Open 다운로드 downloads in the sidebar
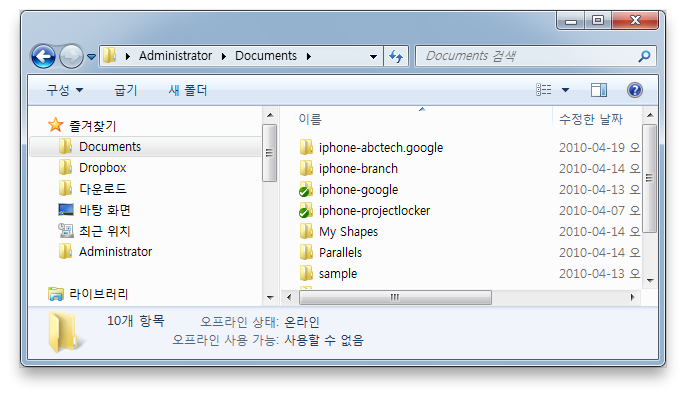Viewport: 686px width, 397px height. tap(103, 189)
